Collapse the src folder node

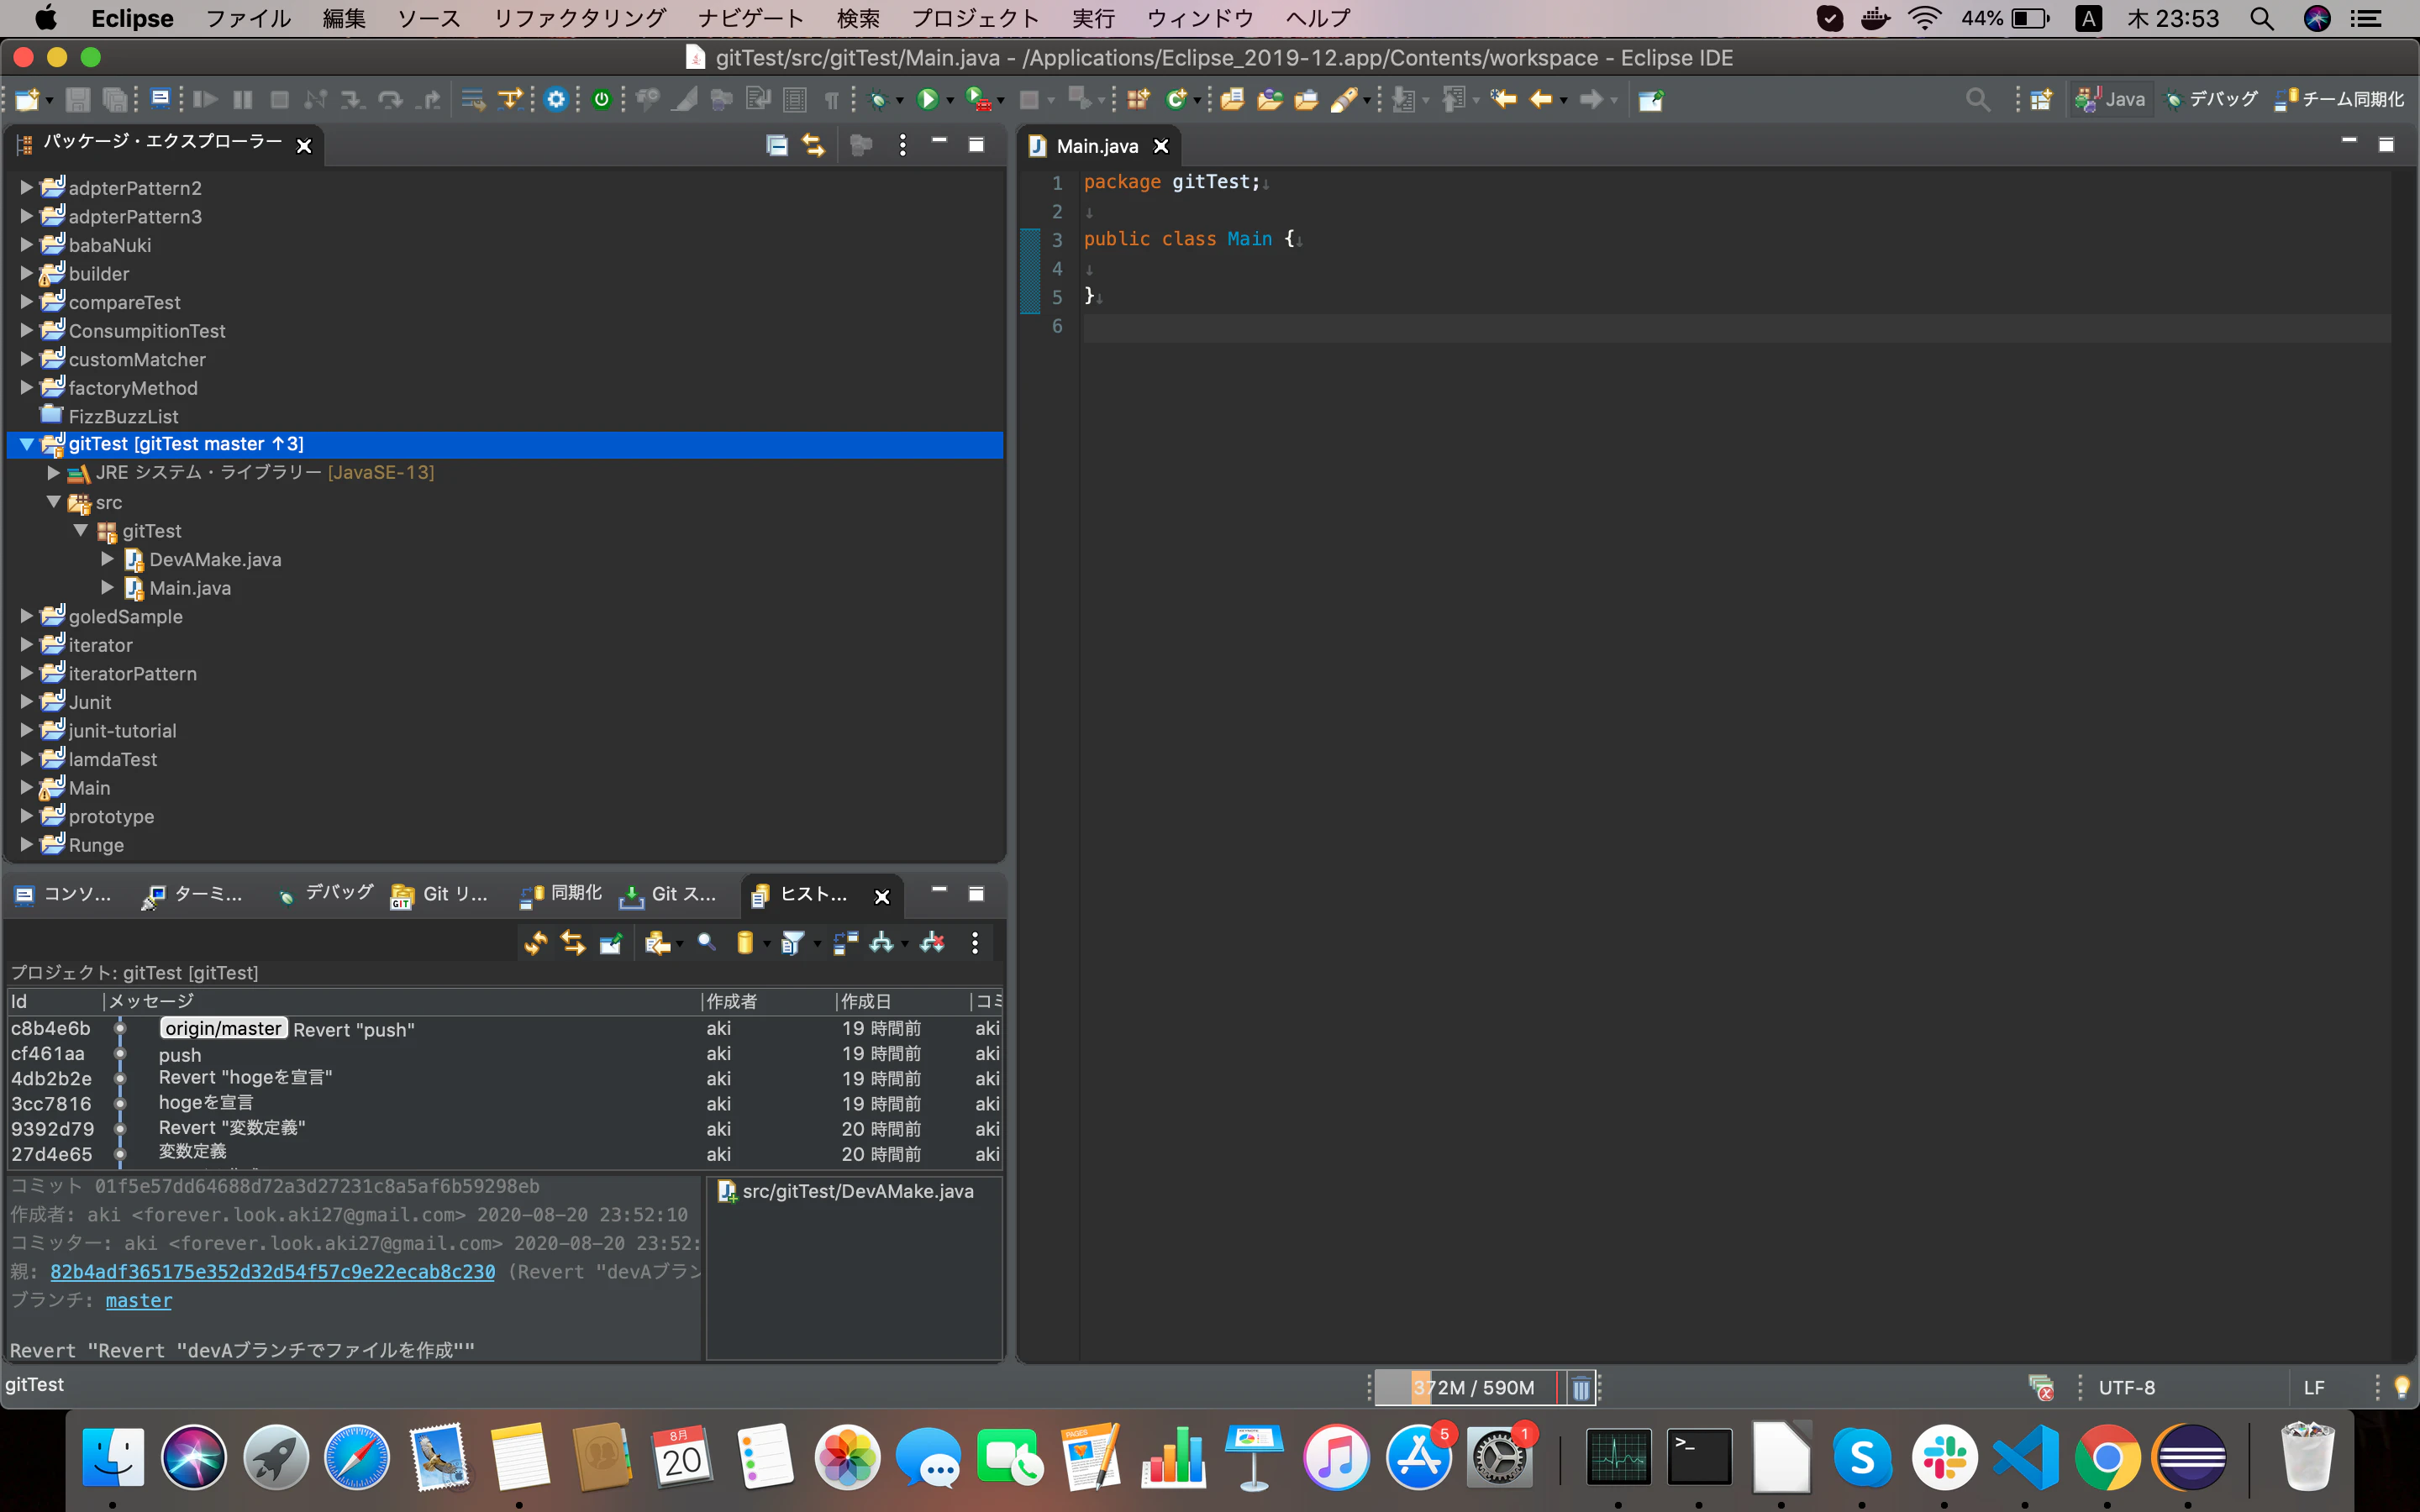(x=54, y=502)
